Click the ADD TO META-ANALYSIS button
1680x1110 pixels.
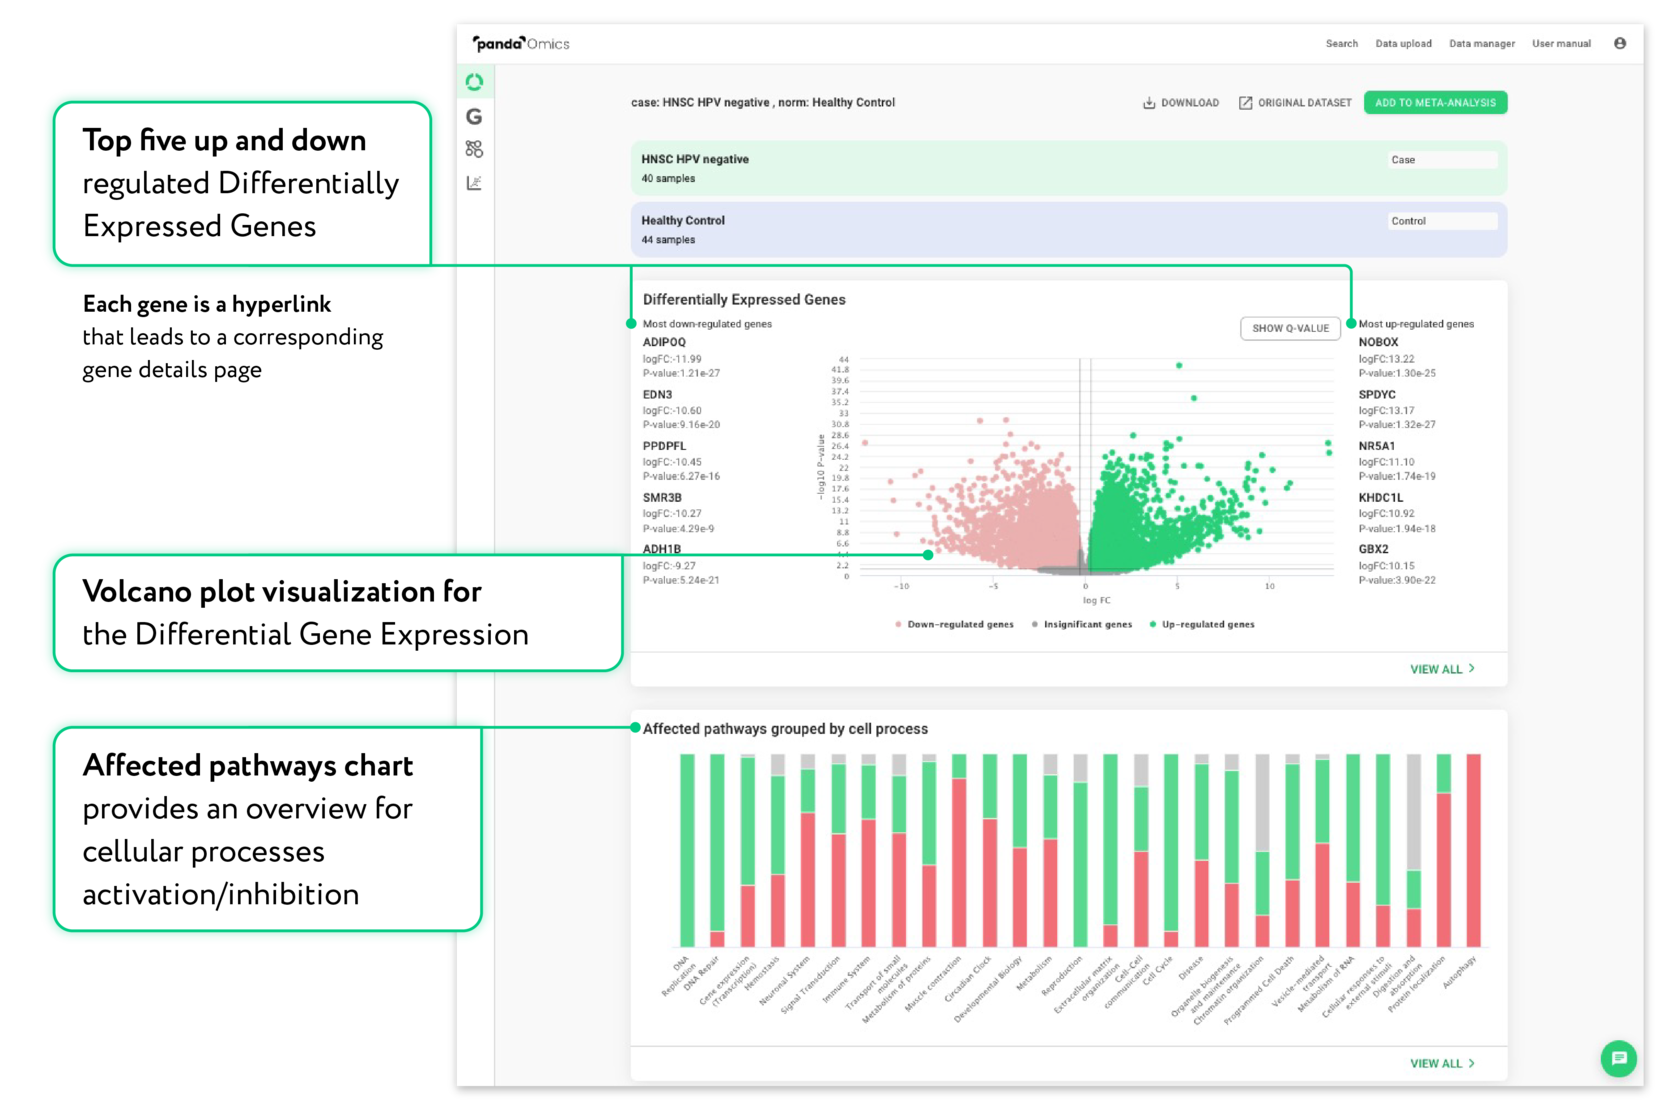click(1436, 102)
